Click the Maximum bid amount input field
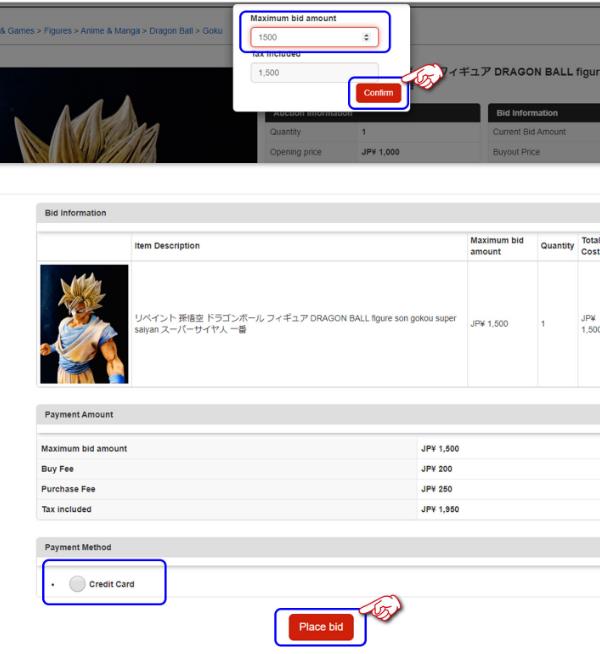This screenshot has height=654, width=600. (x=314, y=38)
